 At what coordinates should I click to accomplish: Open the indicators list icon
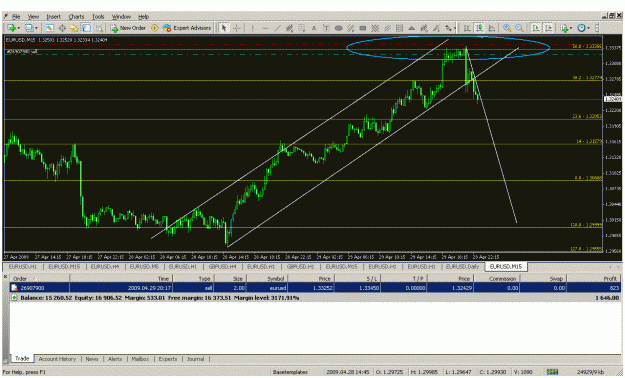(x=564, y=28)
